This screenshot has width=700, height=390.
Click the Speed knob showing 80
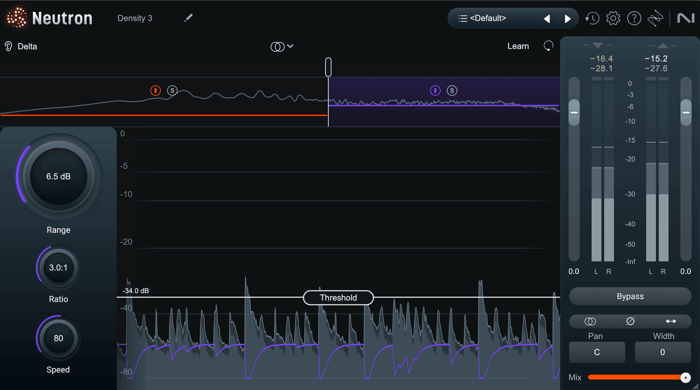coord(58,338)
